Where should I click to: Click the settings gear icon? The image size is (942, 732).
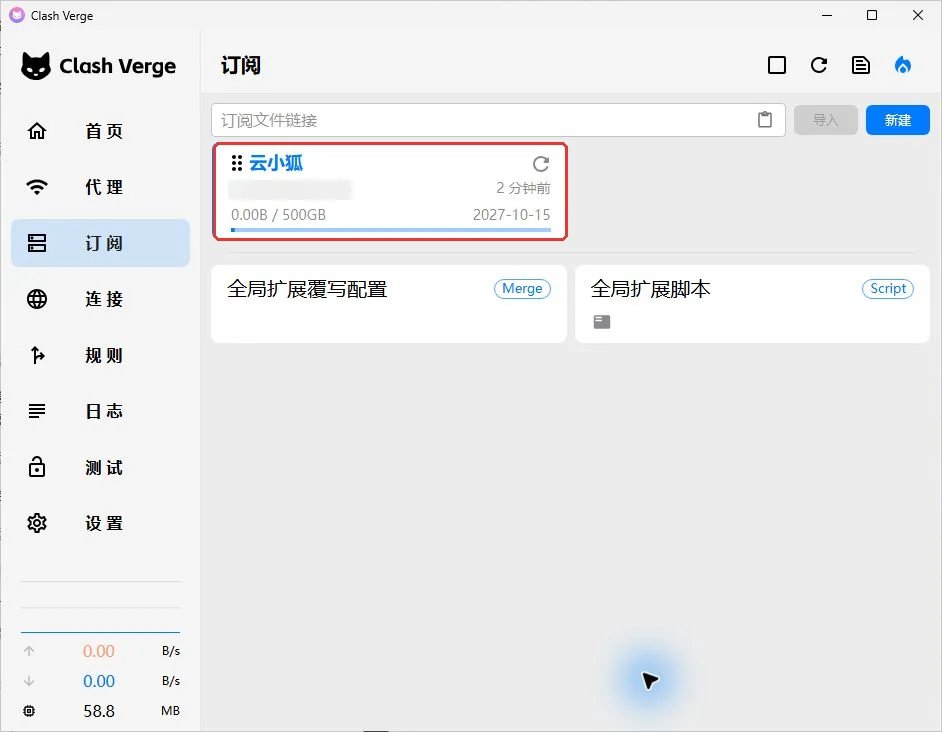(37, 523)
